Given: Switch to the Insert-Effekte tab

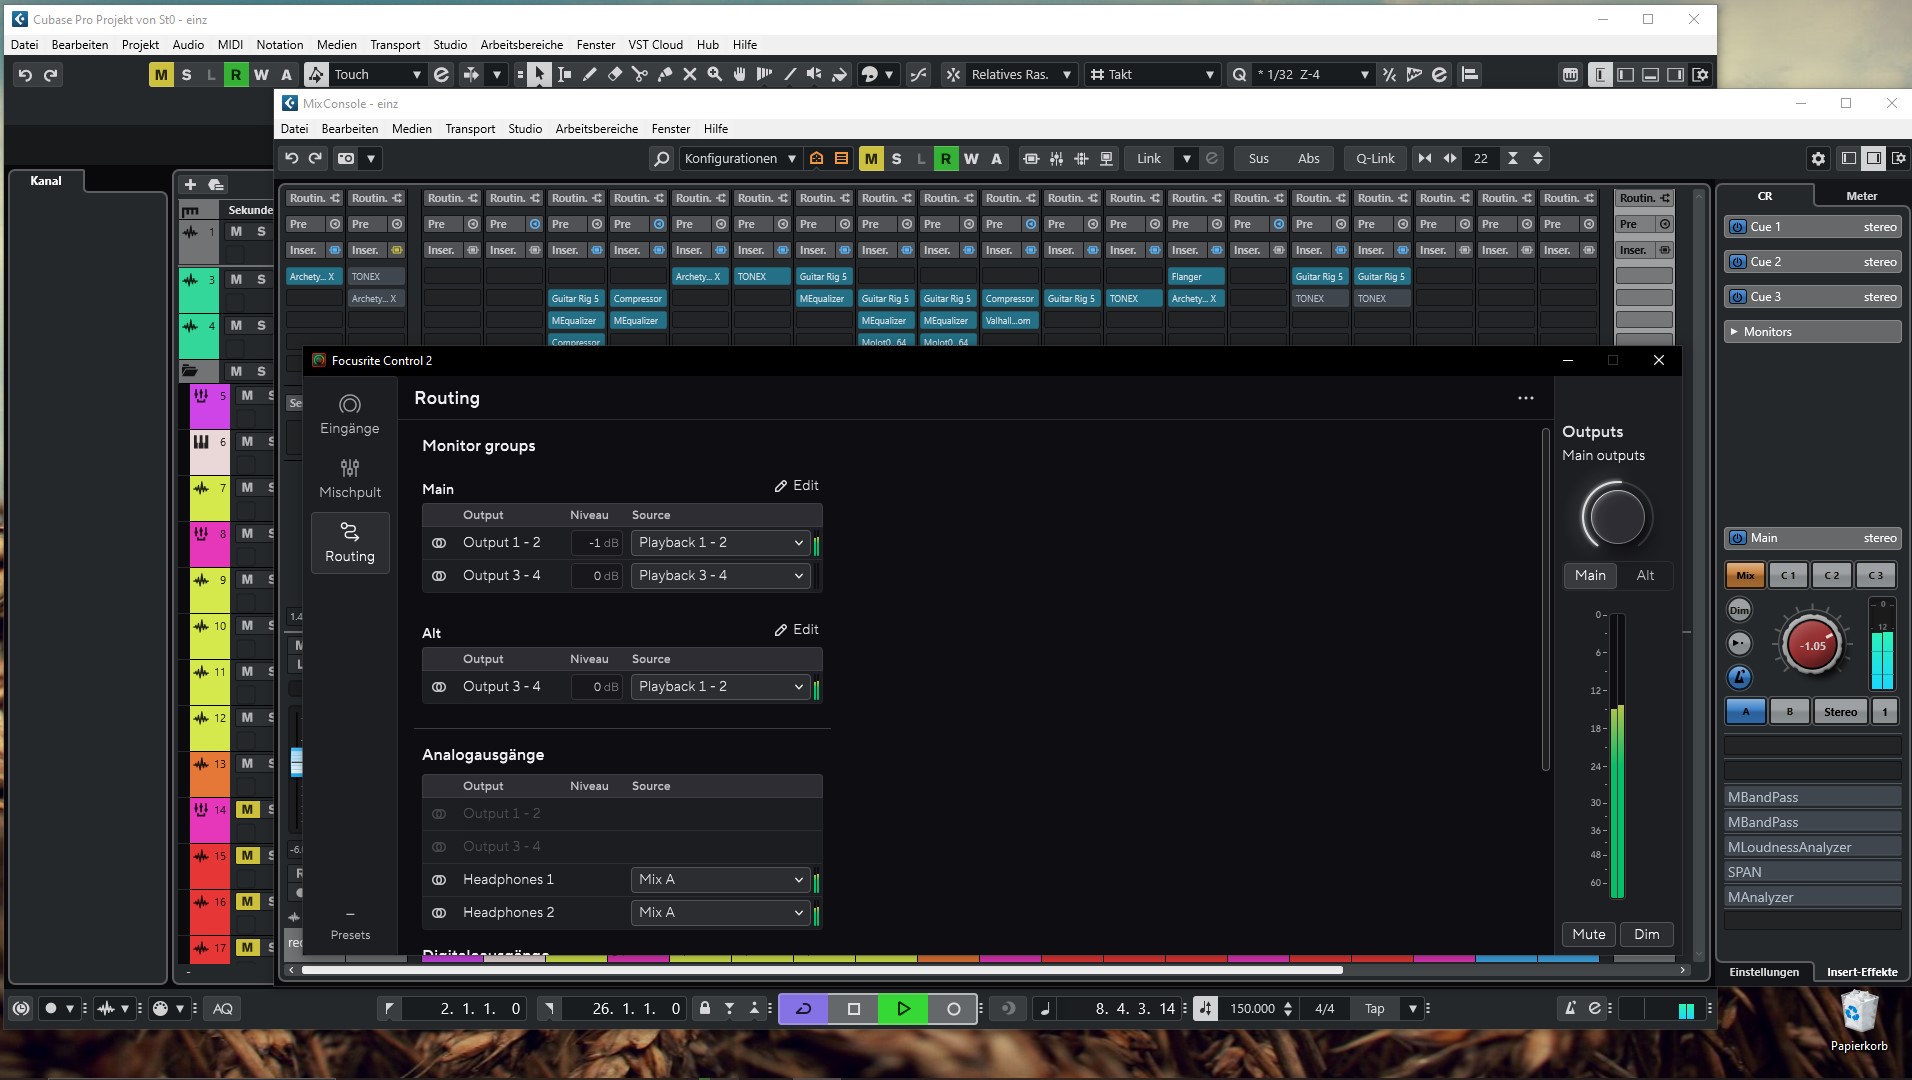Looking at the screenshot, I should 1861,972.
